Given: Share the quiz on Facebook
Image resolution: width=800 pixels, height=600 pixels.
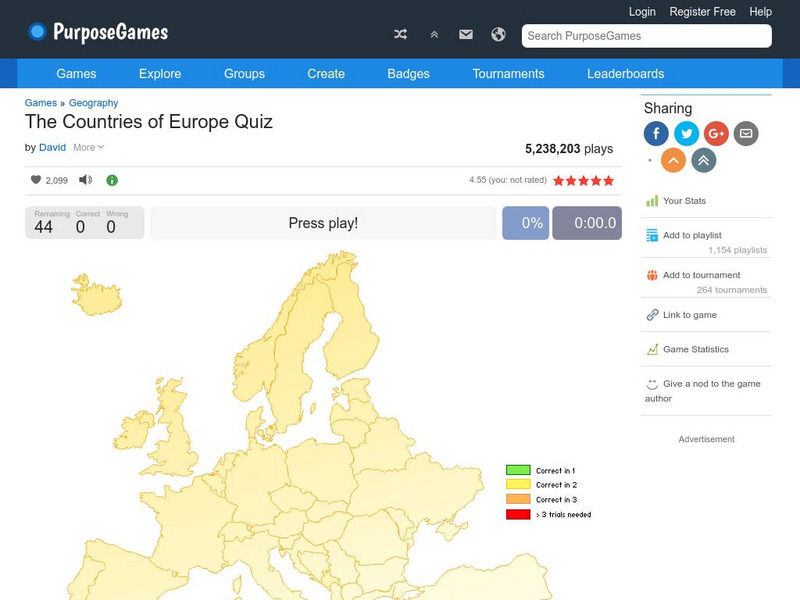Looking at the screenshot, I should click(x=656, y=133).
